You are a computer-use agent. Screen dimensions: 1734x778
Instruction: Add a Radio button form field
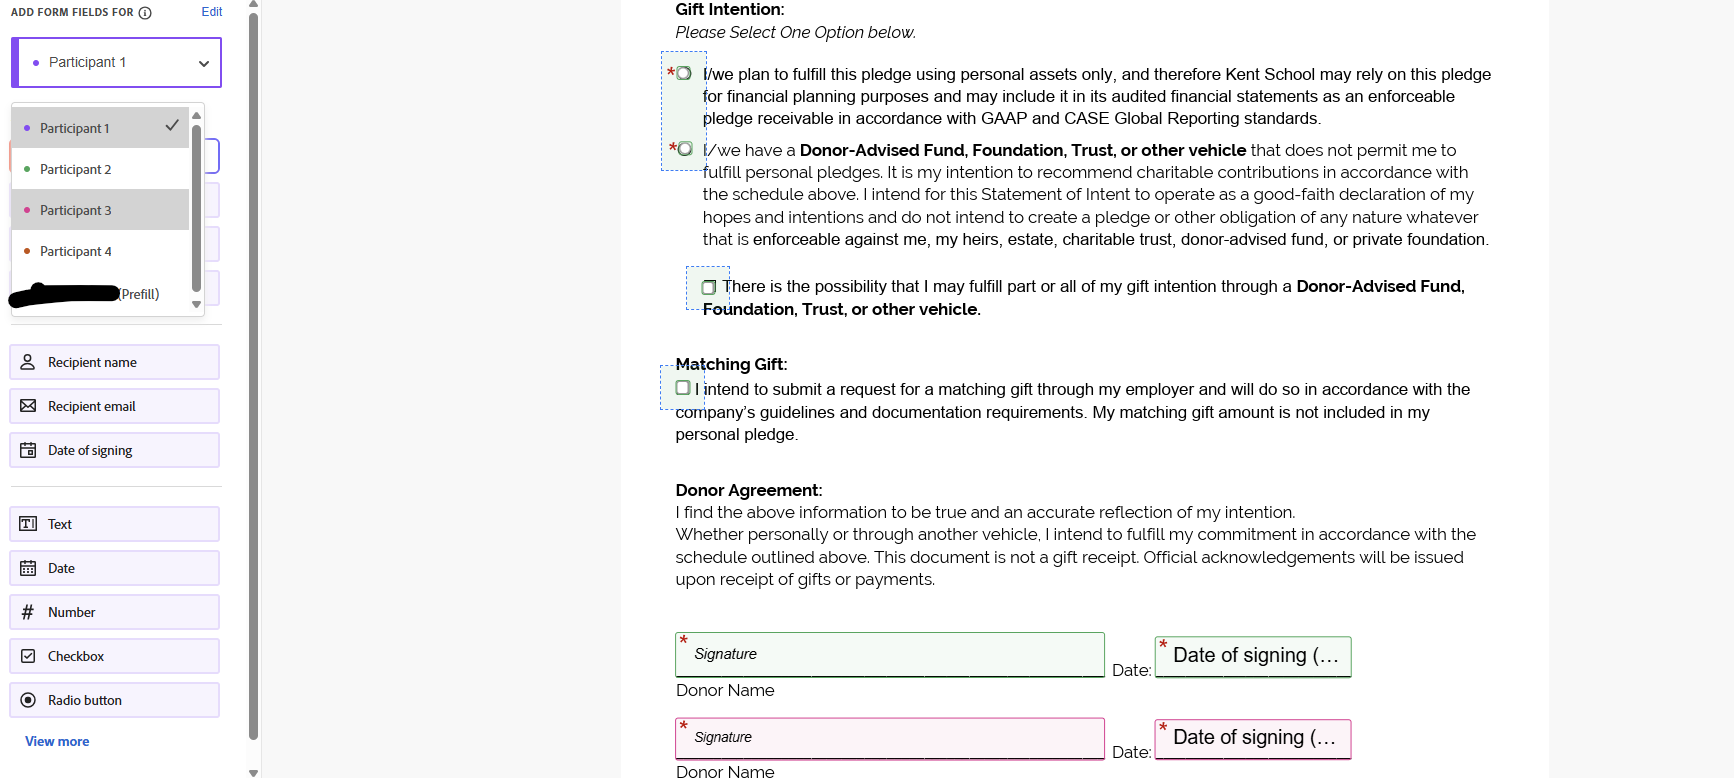point(115,700)
